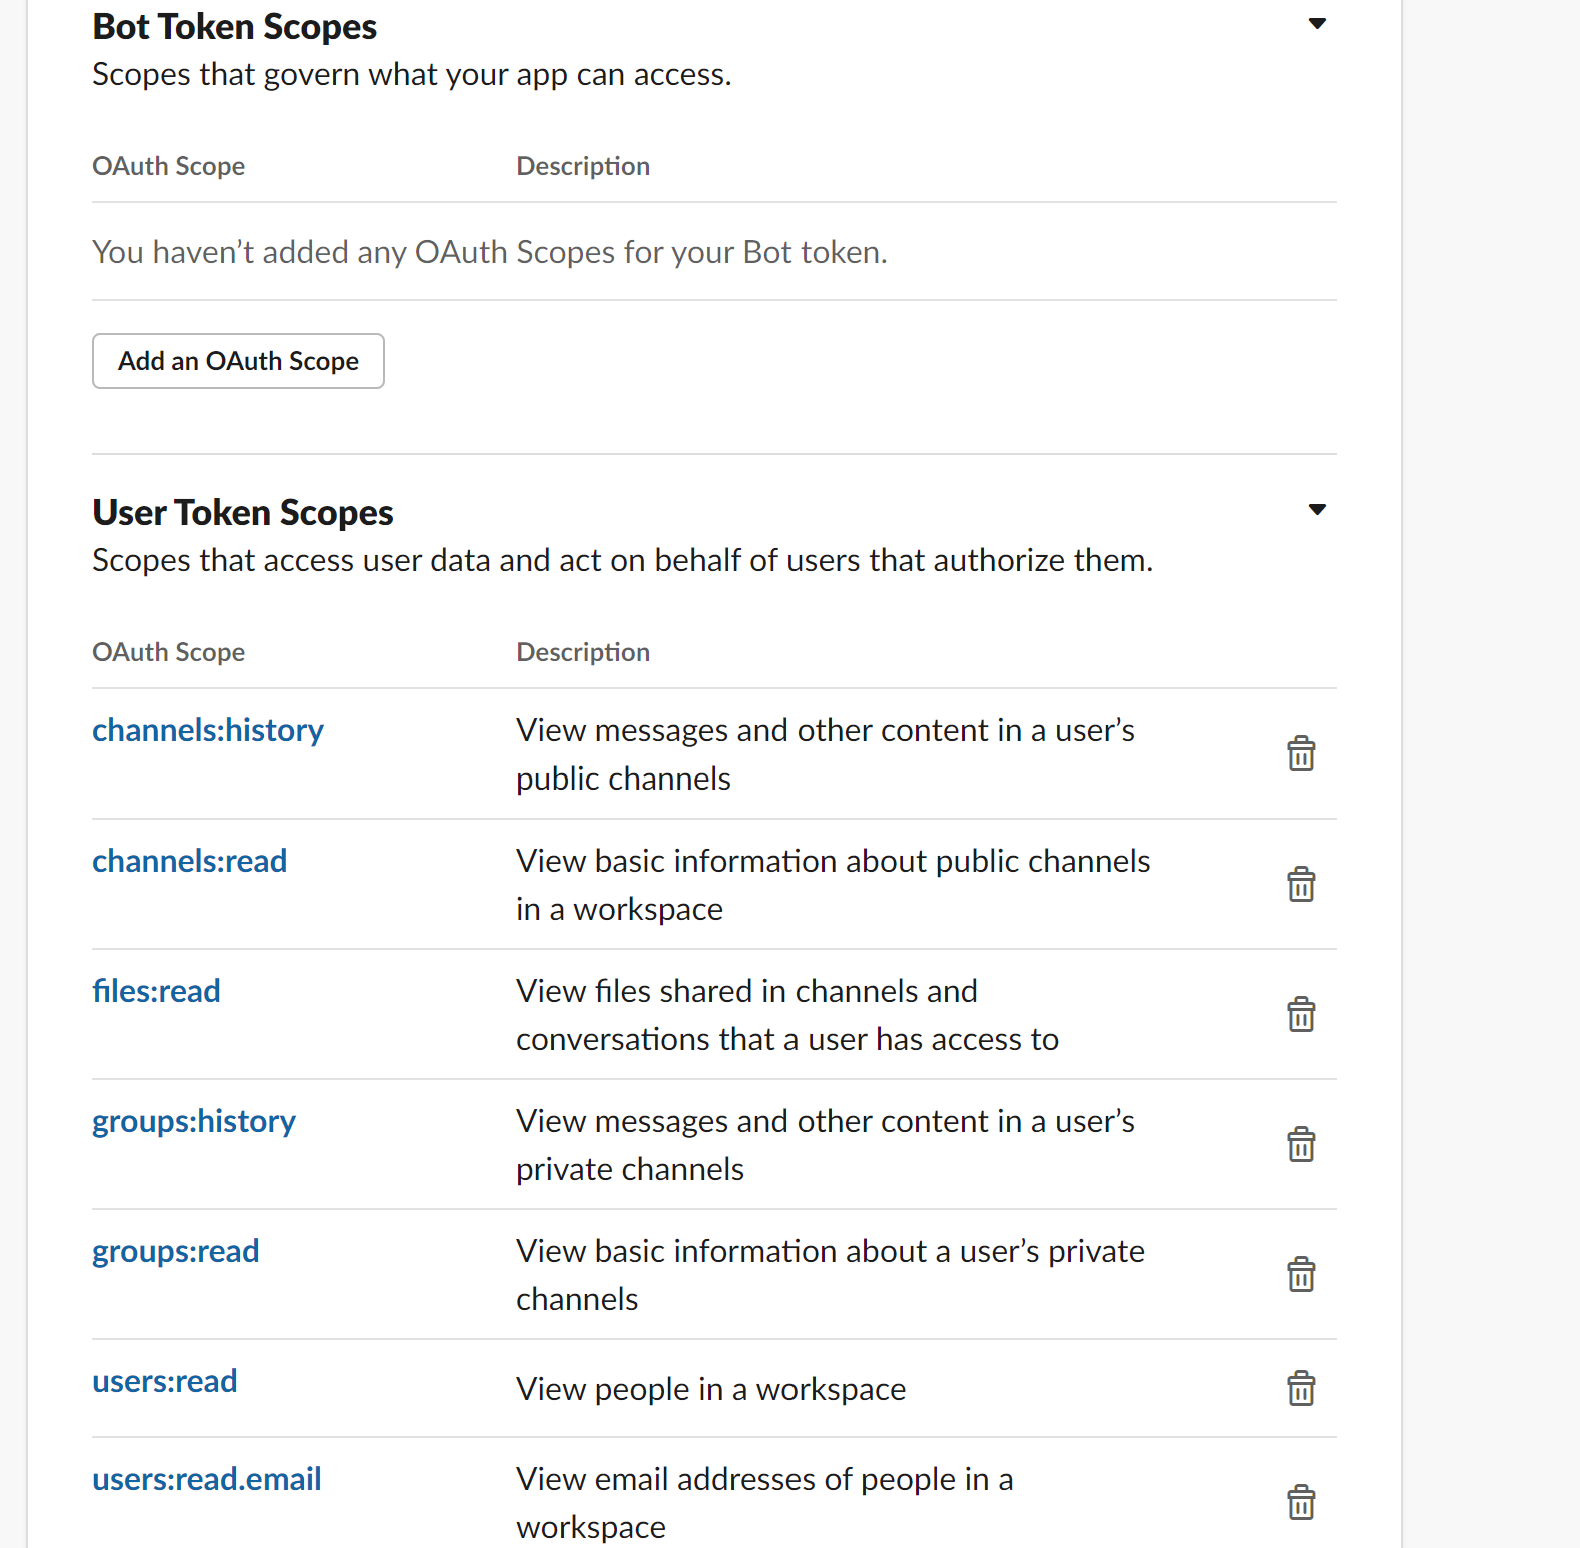This screenshot has height=1548, width=1580.
Task: Click 'View files shared in channels' description
Action: coord(788,1015)
